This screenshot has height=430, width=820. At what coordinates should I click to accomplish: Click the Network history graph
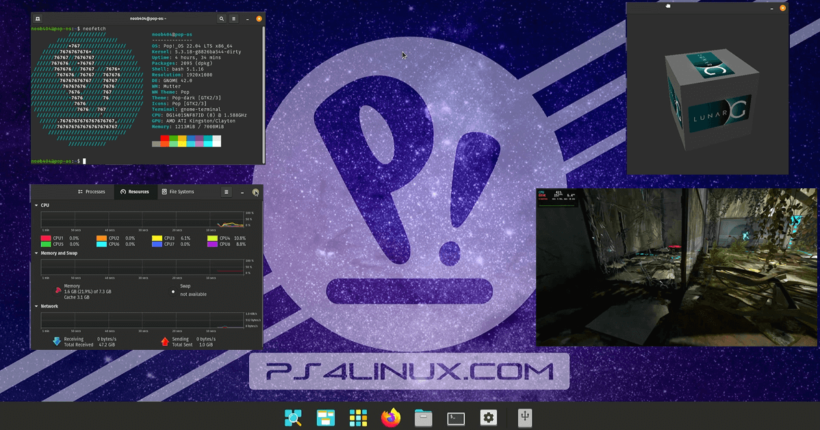(x=142, y=320)
